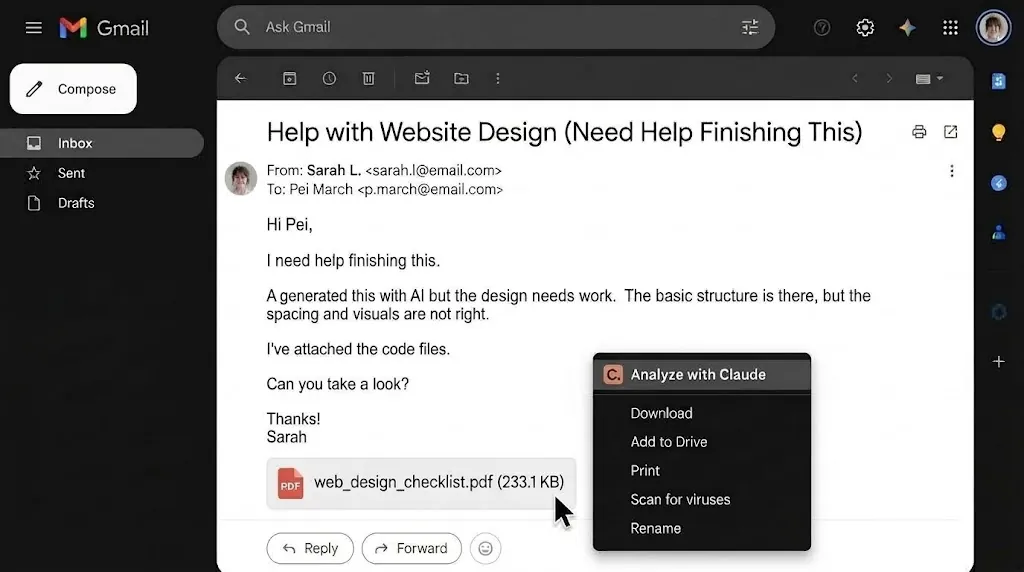Screen dimensions: 1024x572
Task: Open the account profile picture
Action: coord(993,27)
